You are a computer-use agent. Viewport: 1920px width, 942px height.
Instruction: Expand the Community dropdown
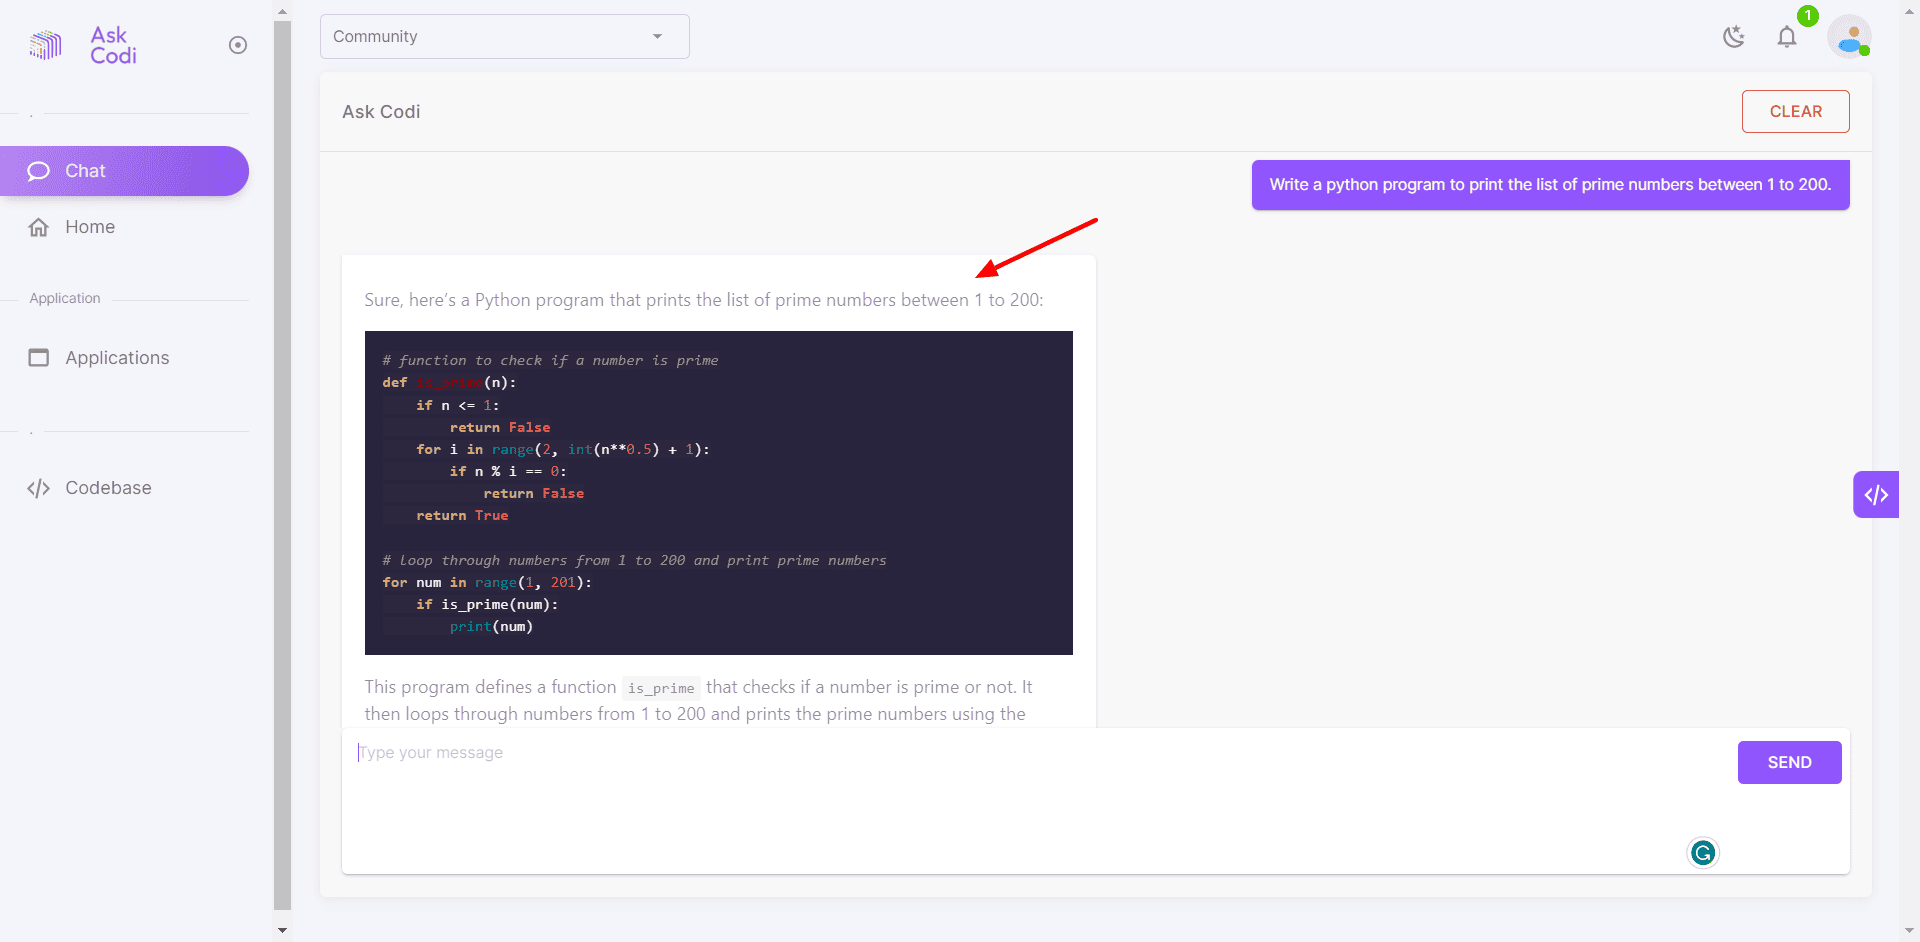490,37
